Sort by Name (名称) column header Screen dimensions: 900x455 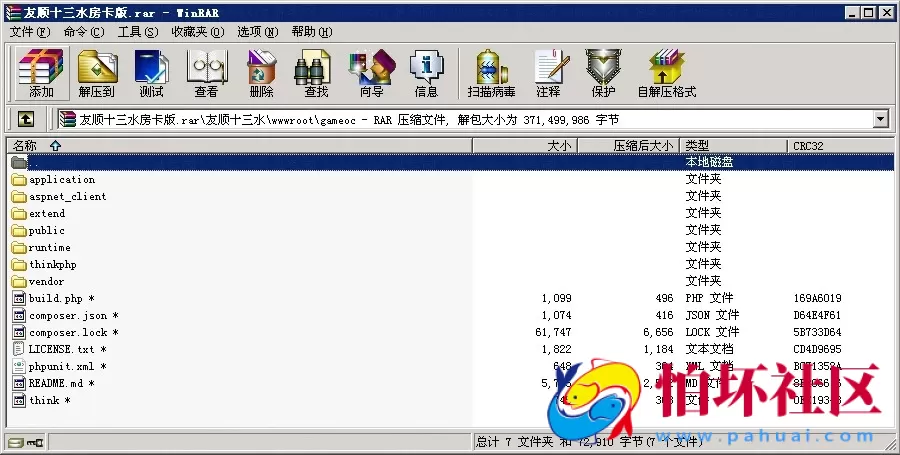pos(239,146)
